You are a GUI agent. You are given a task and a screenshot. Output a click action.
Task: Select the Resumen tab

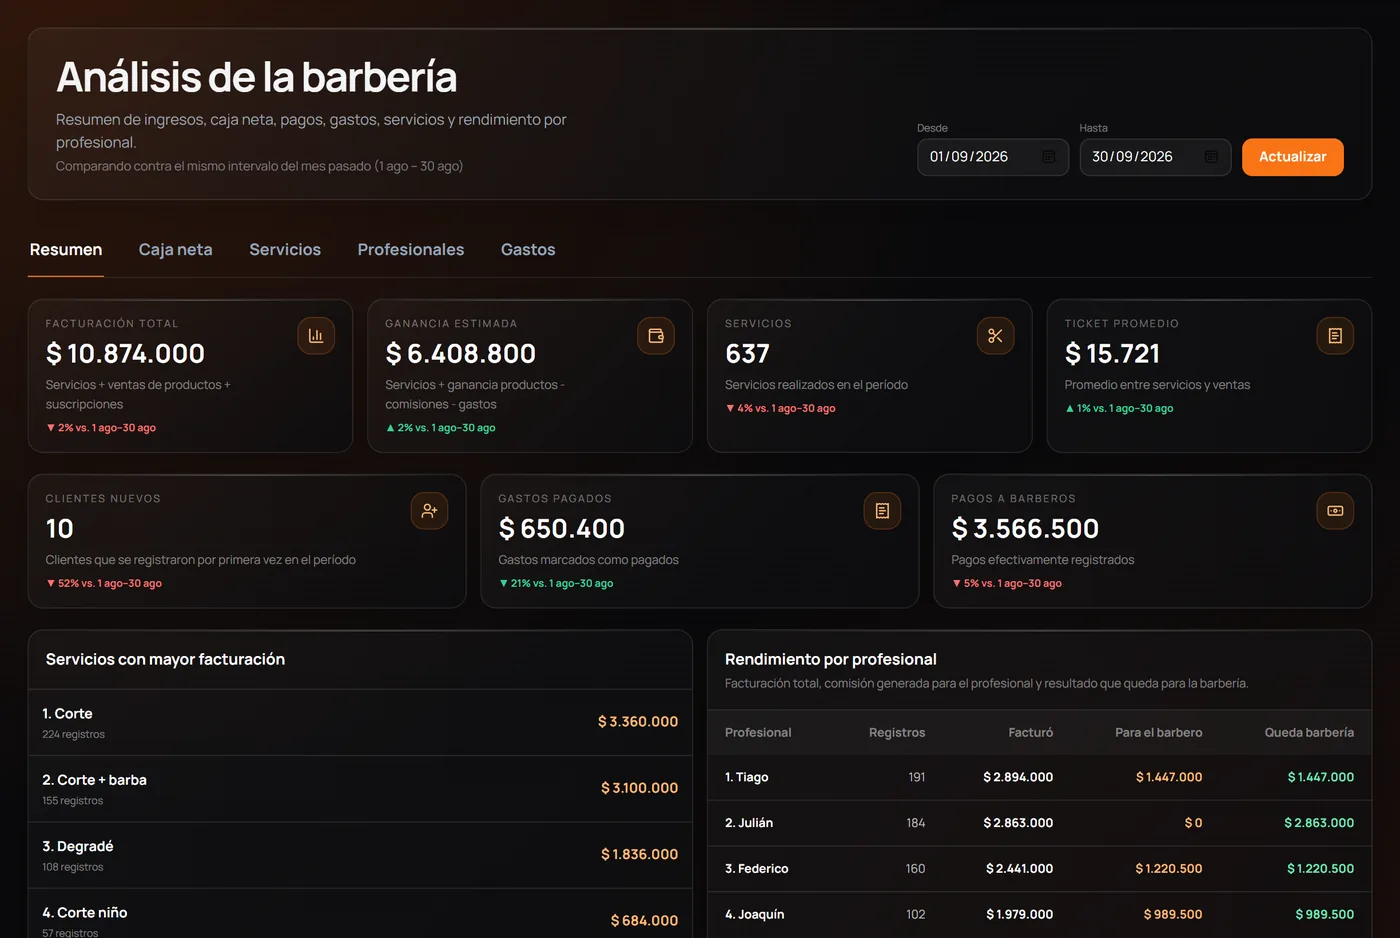(x=66, y=250)
